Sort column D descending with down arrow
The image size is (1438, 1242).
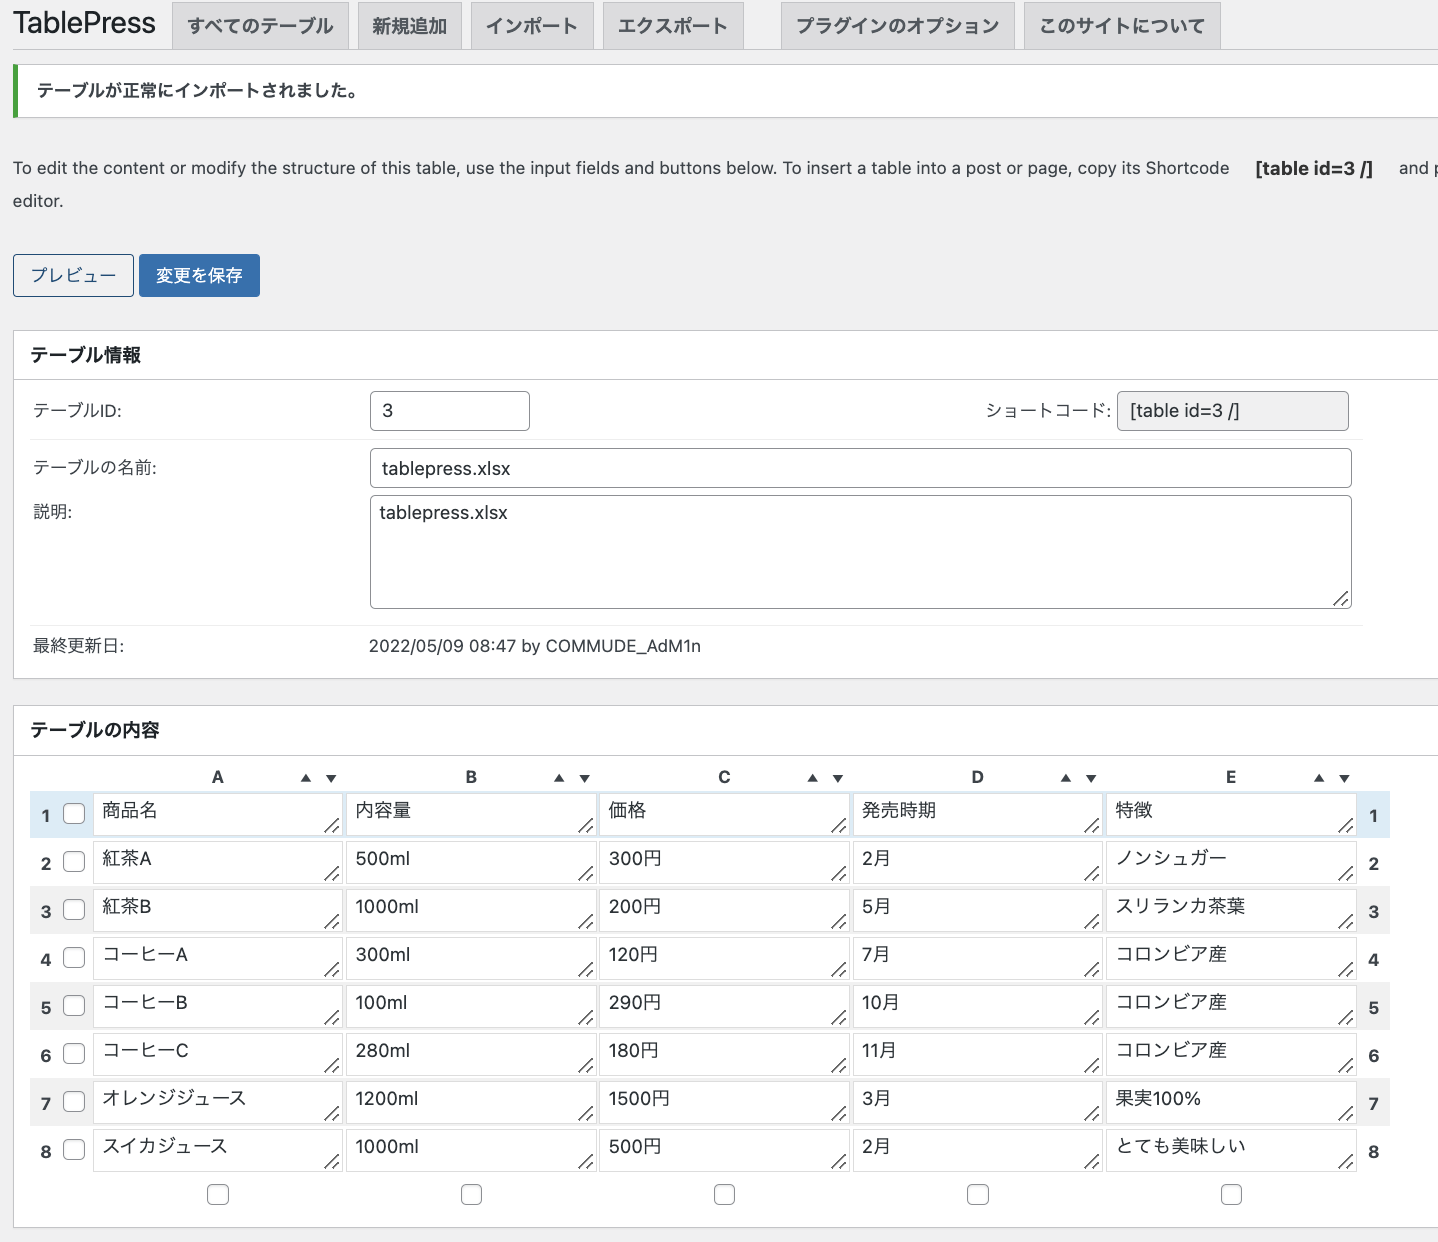pyautogui.click(x=1091, y=778)
